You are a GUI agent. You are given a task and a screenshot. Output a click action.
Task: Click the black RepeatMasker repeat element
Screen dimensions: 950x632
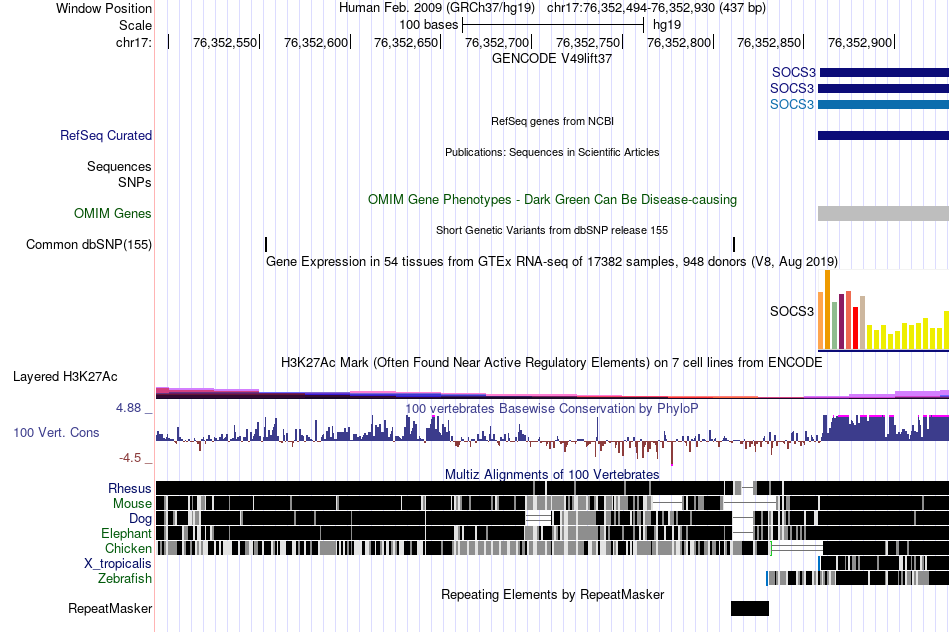coord(749,608)
